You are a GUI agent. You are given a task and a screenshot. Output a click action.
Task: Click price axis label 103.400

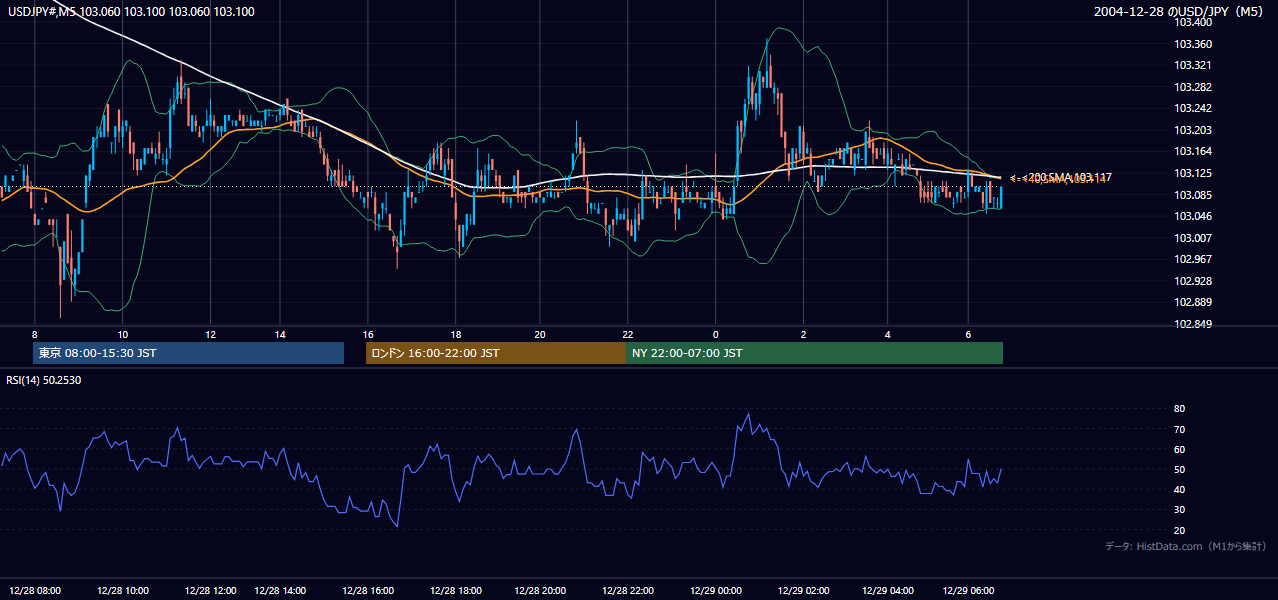tap(1193, 22)
